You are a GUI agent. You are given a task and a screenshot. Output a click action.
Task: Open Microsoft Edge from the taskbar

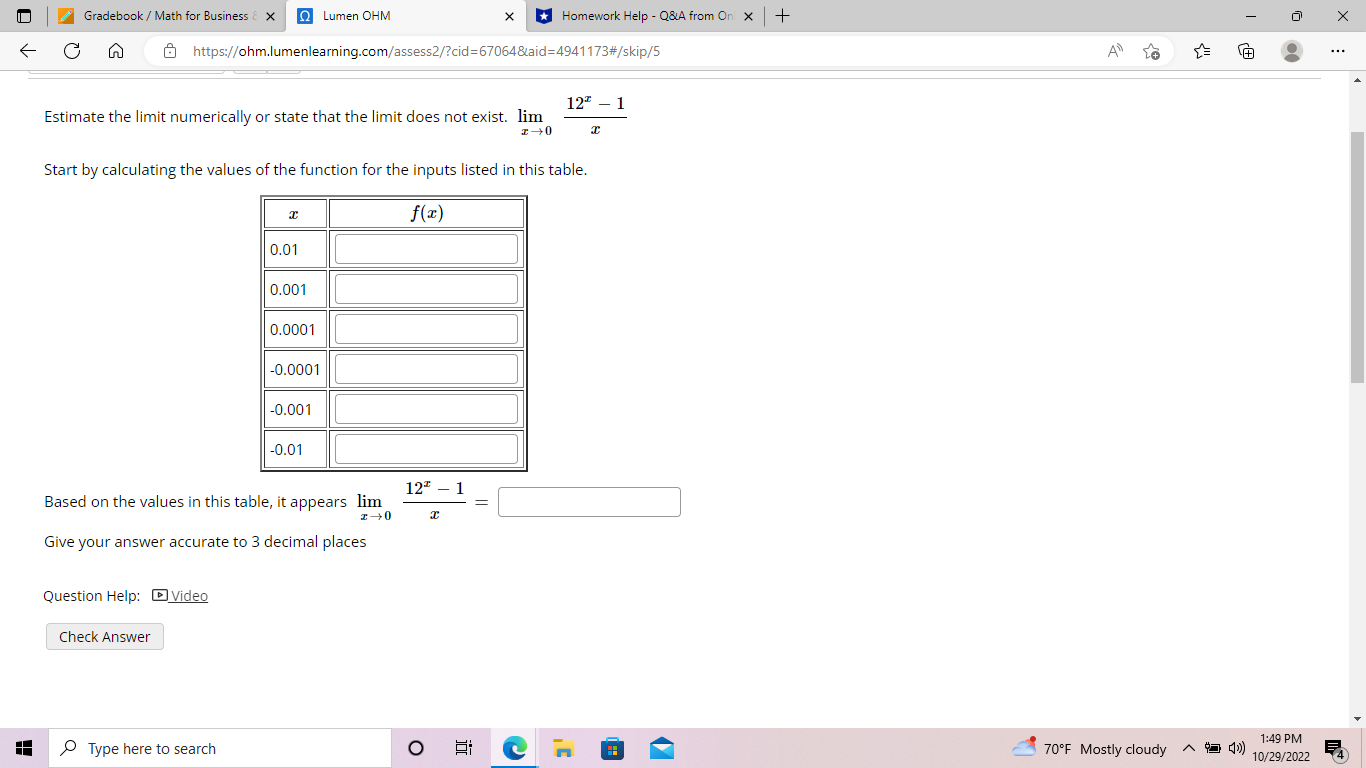(513, 748)
